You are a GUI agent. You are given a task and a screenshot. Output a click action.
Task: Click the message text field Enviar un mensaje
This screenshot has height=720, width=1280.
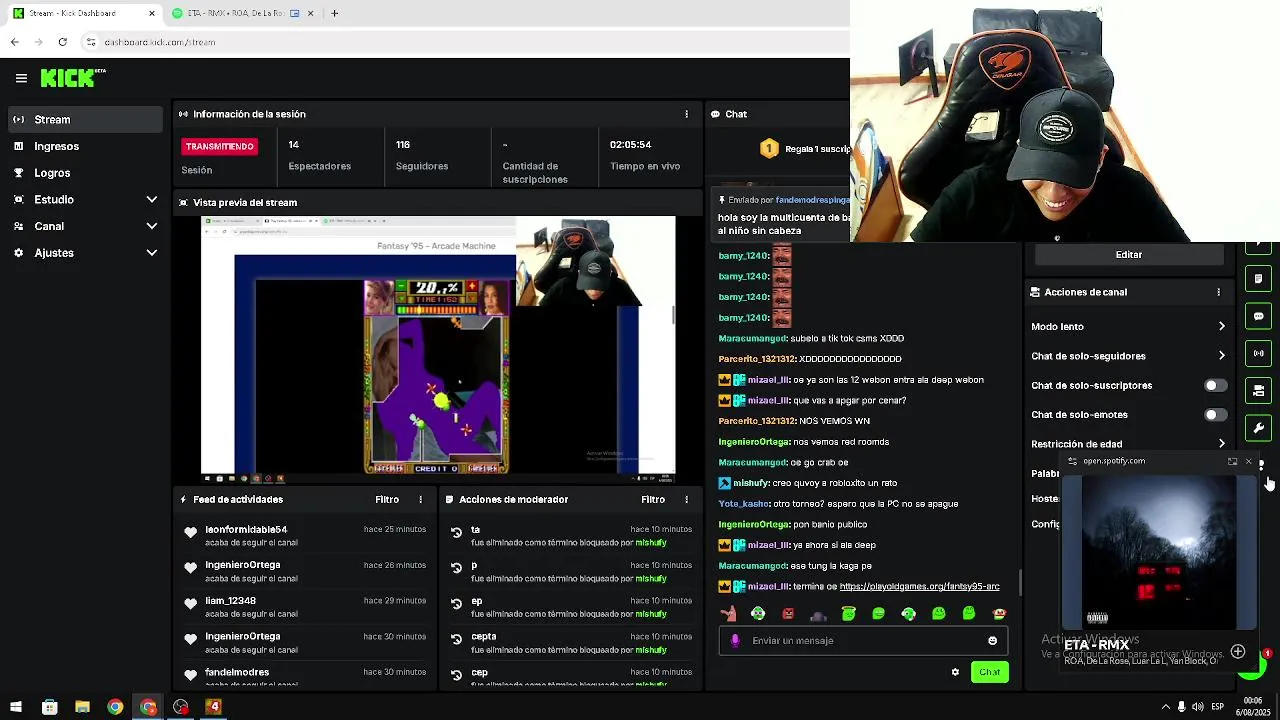[865, 641]
